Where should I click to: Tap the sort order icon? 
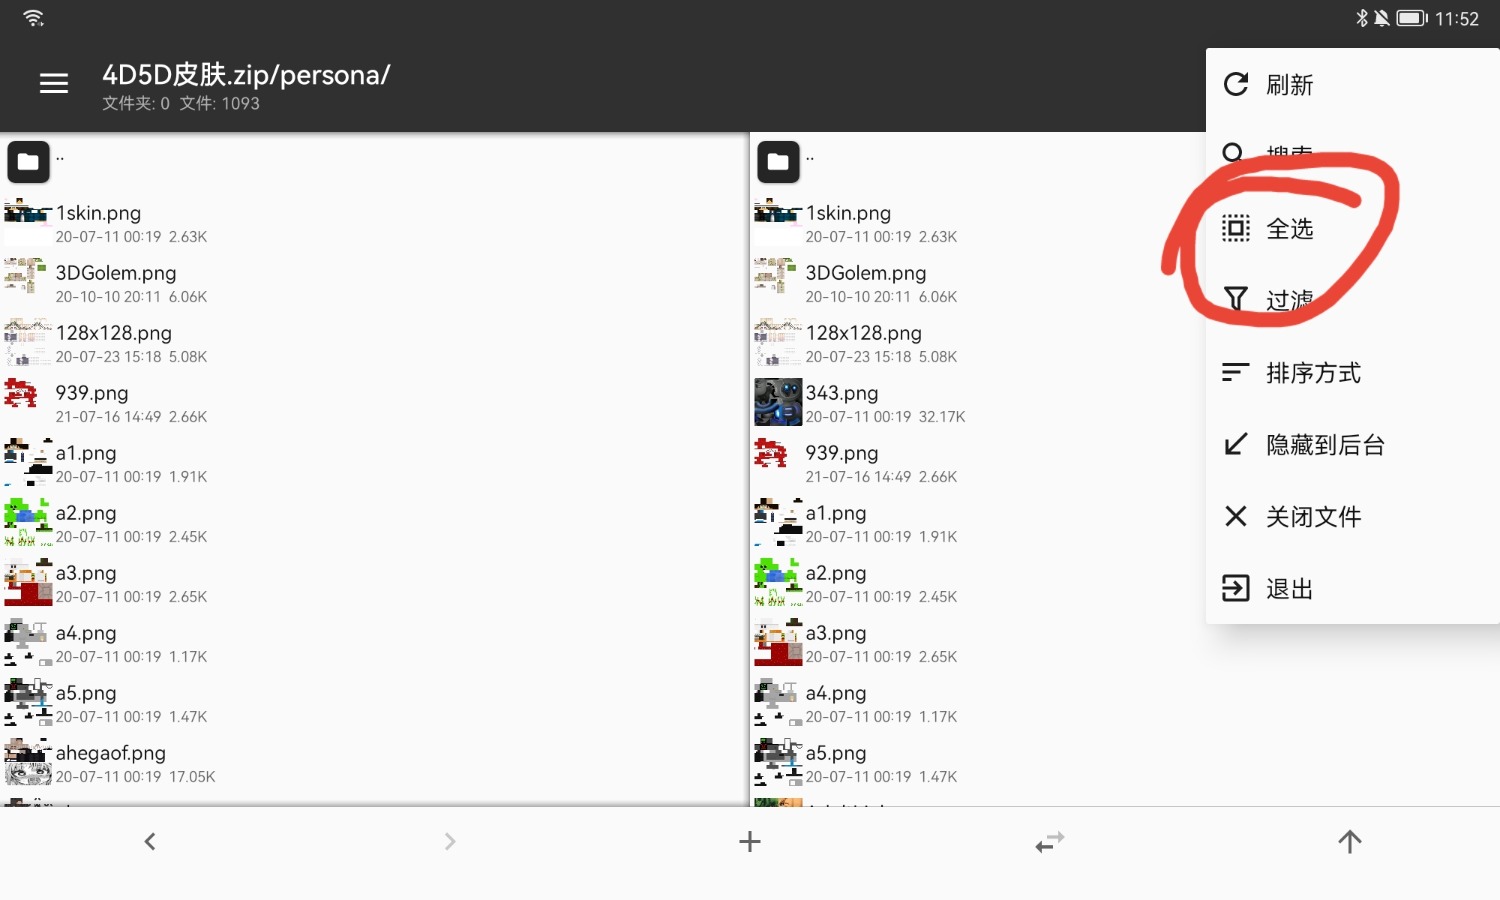1236,372
